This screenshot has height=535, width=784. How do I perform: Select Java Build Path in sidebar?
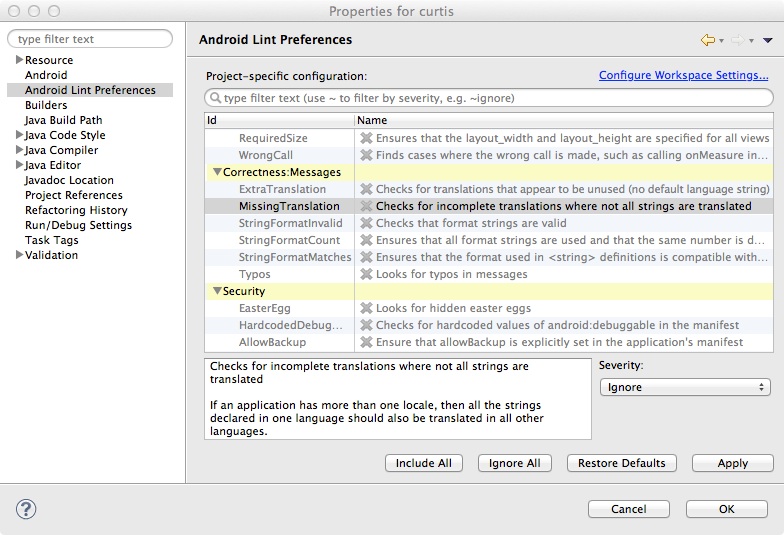coord(64,120)
